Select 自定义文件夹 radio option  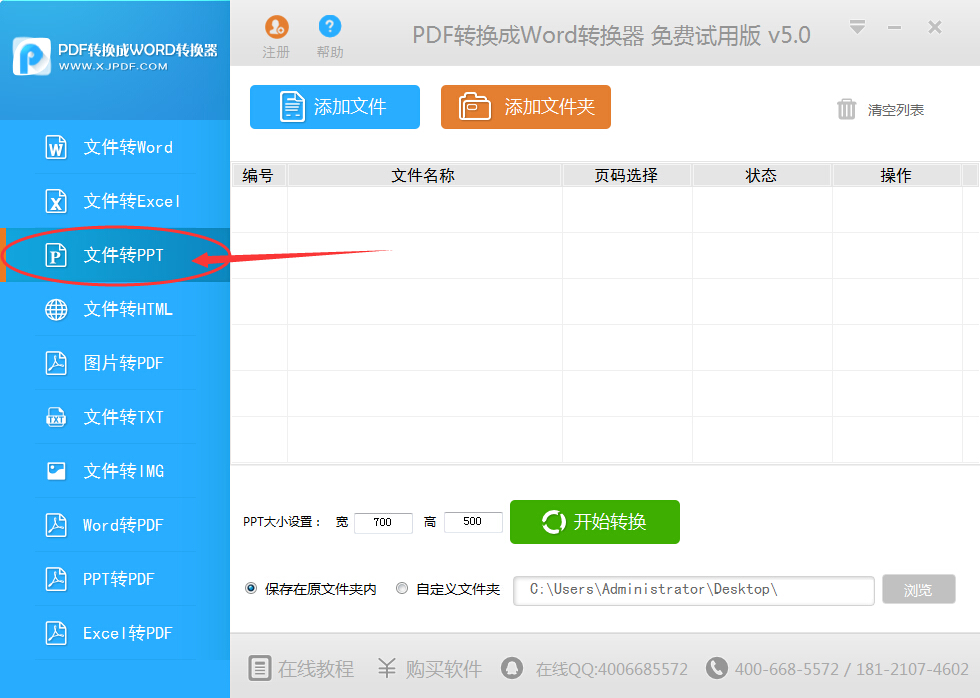tap(402, 589)
